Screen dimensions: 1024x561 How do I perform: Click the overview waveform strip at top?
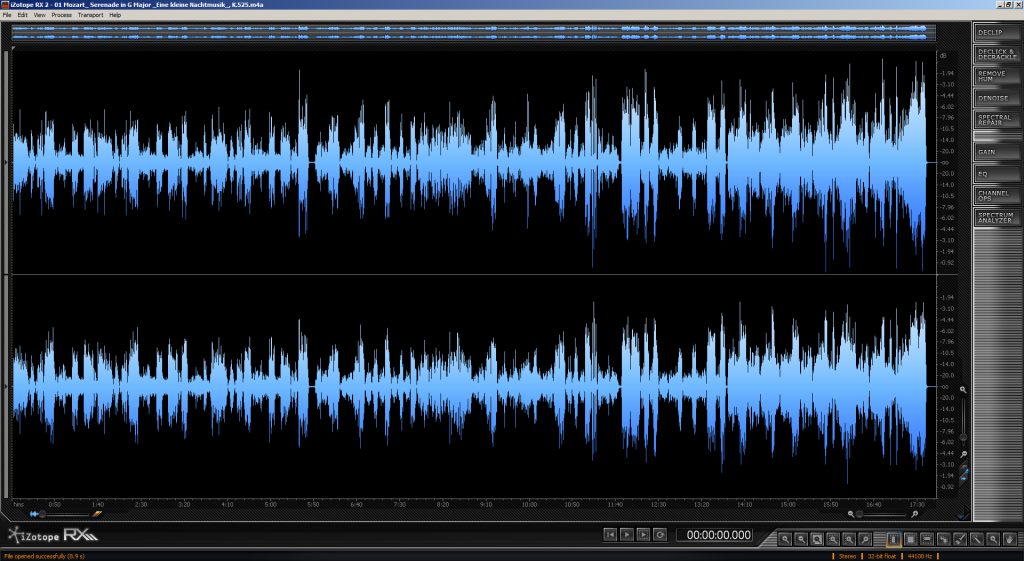pyautogui.click(x=473, y=33)
